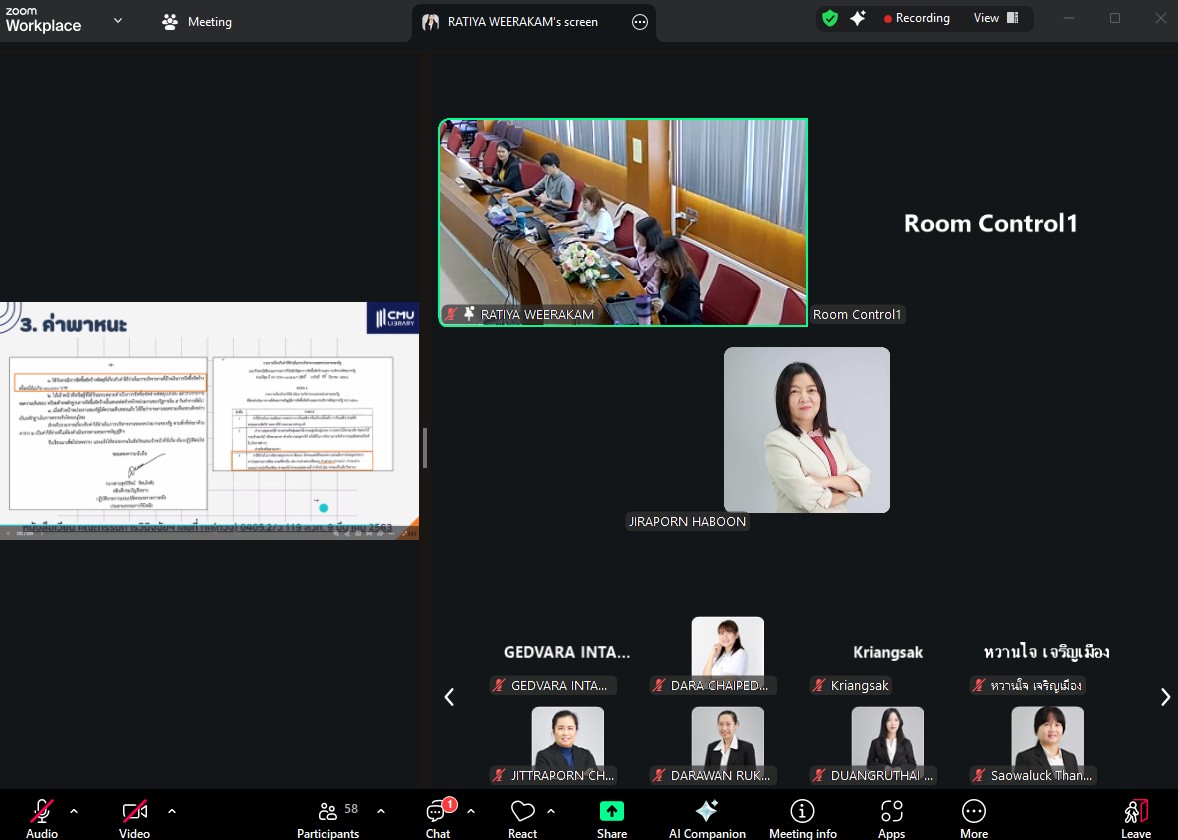Click the green encryption shield icon
Image resolution: width=1178 pixels, height=840 pixels.
[x=830, y=19]
